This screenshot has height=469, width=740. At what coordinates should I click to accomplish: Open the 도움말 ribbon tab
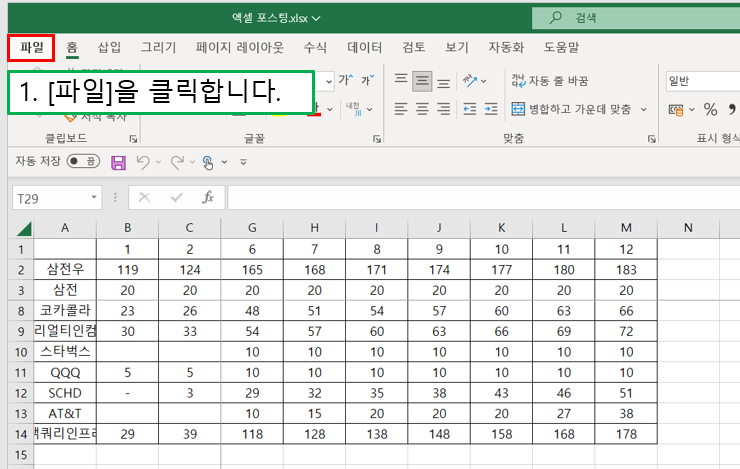point(562,48)
